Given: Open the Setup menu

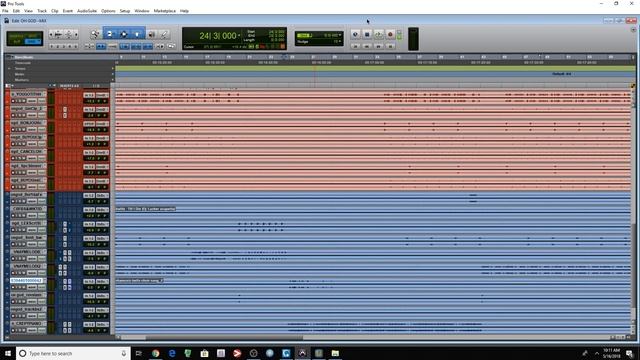Looking at the screenshot, I should click(125, 11).
